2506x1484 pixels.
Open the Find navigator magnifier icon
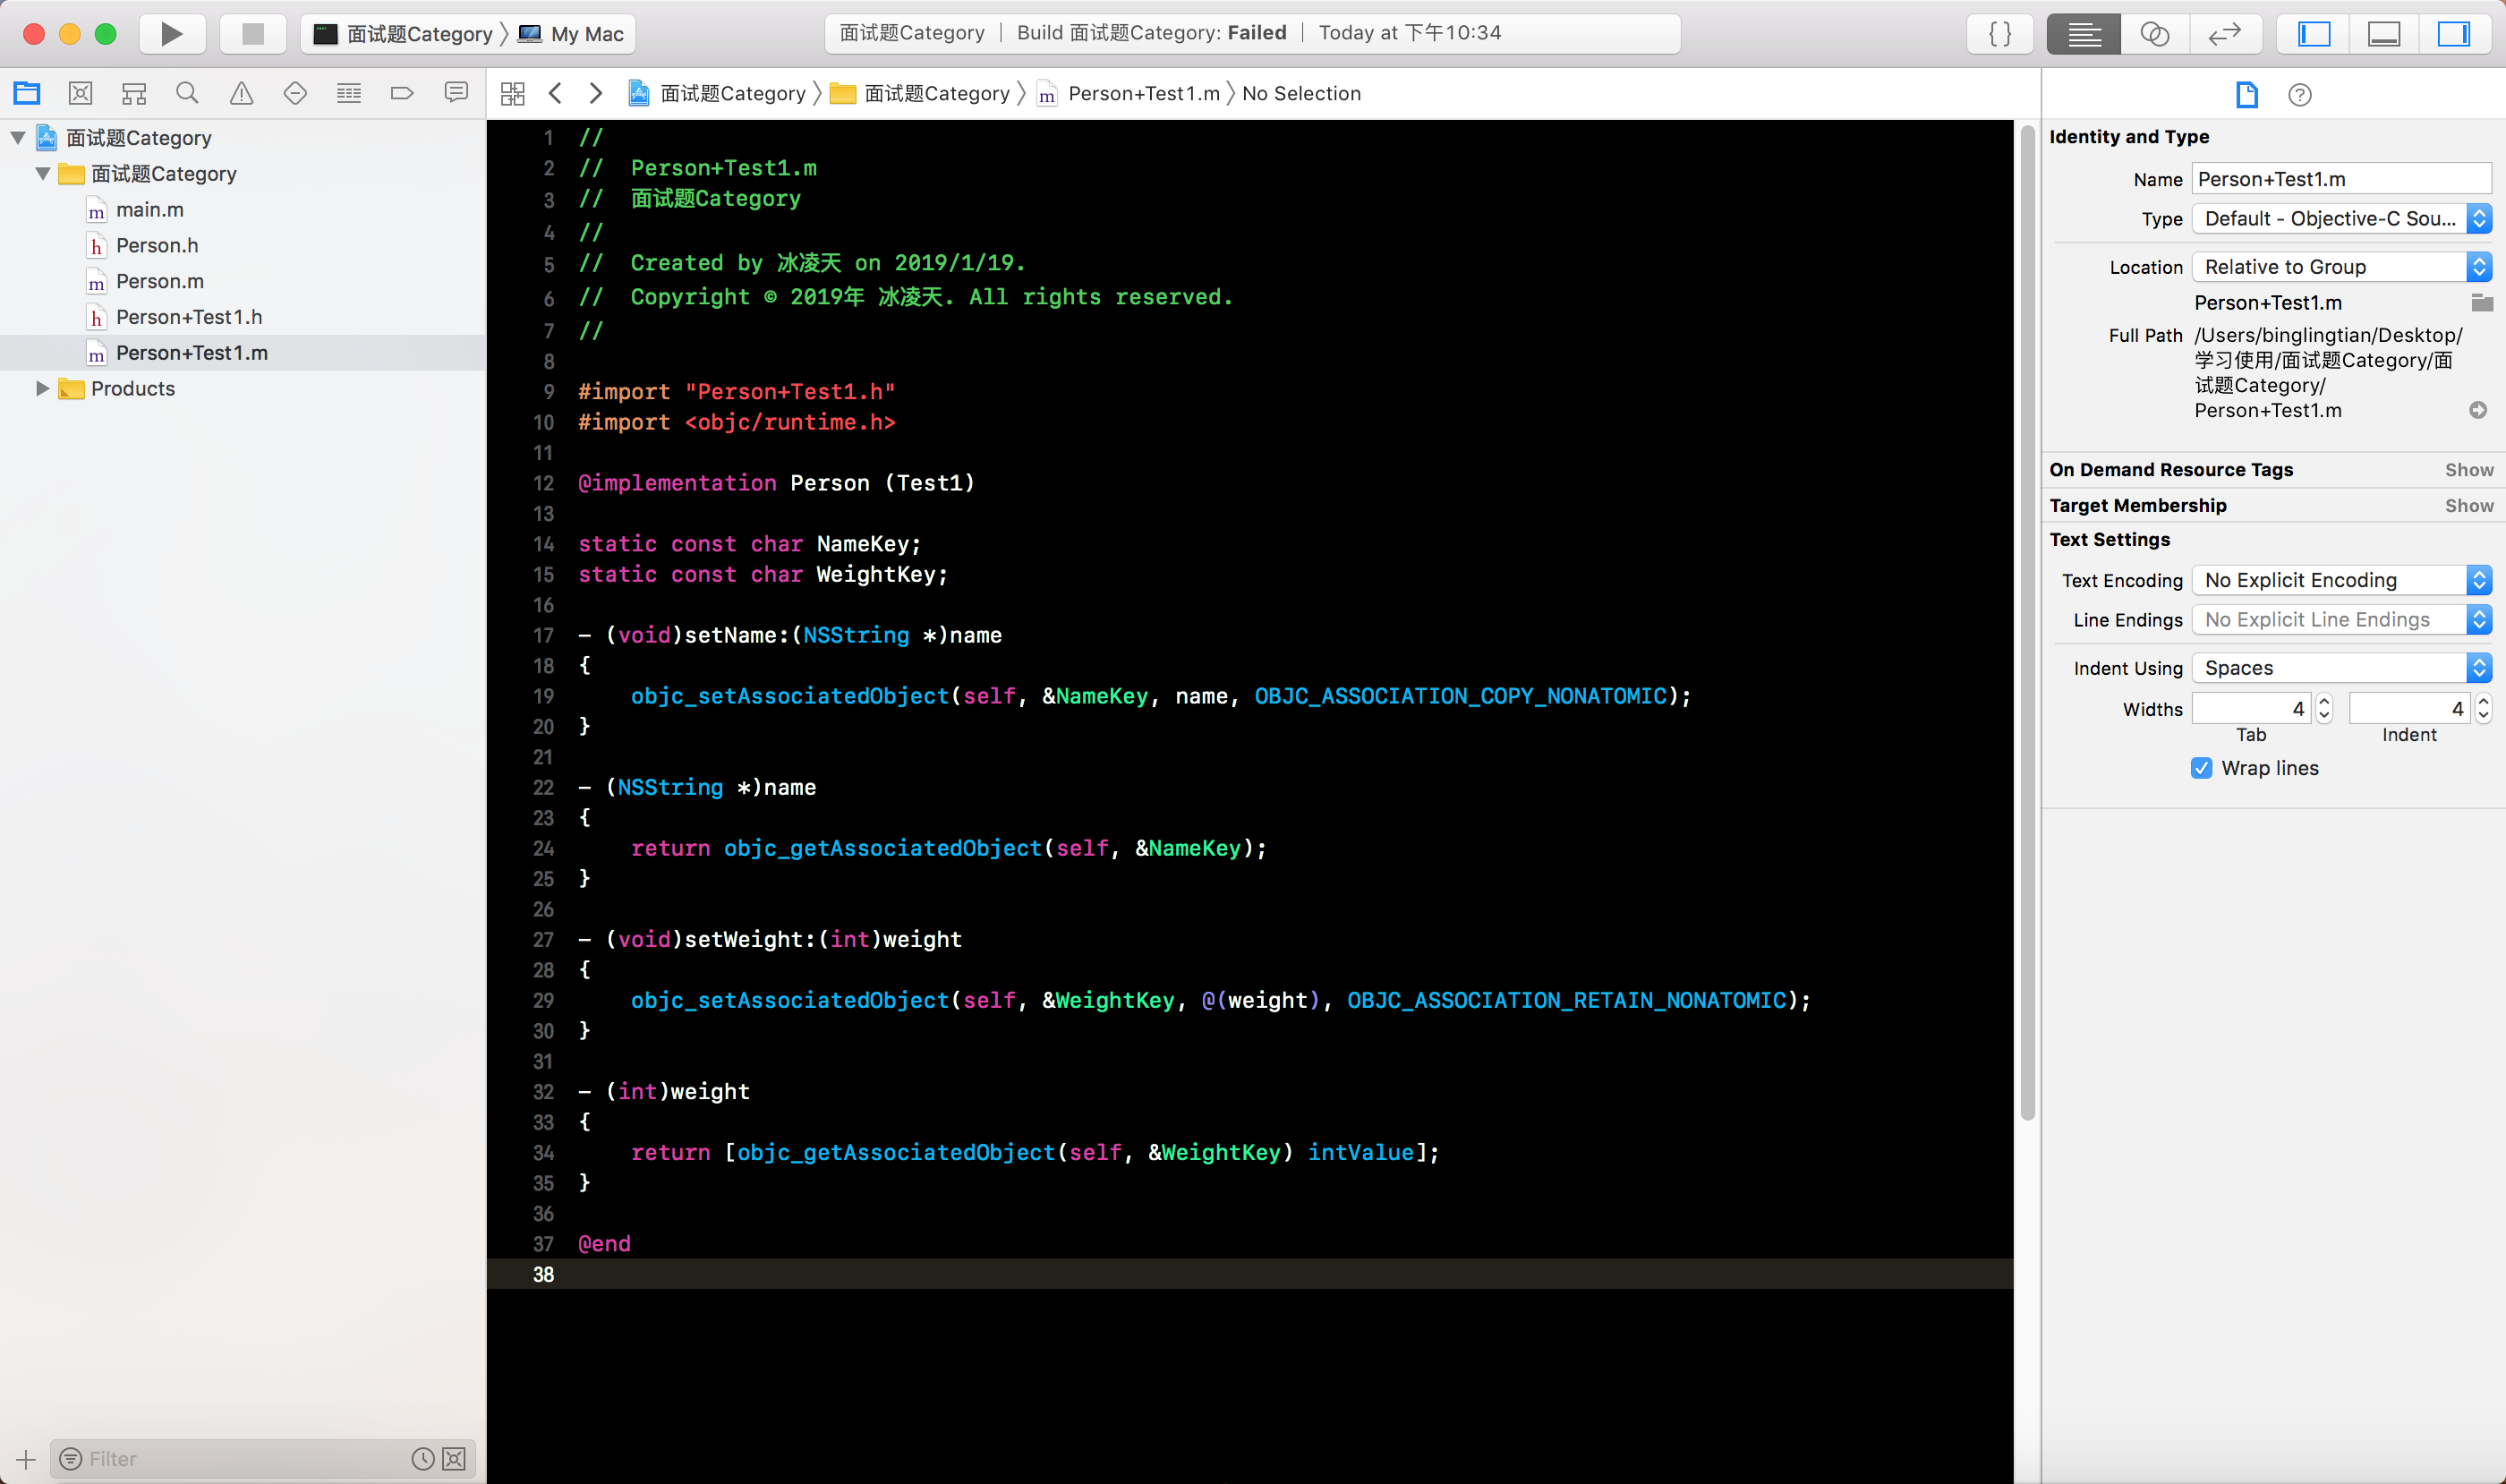pyautogui.click(x=187, y=93)
